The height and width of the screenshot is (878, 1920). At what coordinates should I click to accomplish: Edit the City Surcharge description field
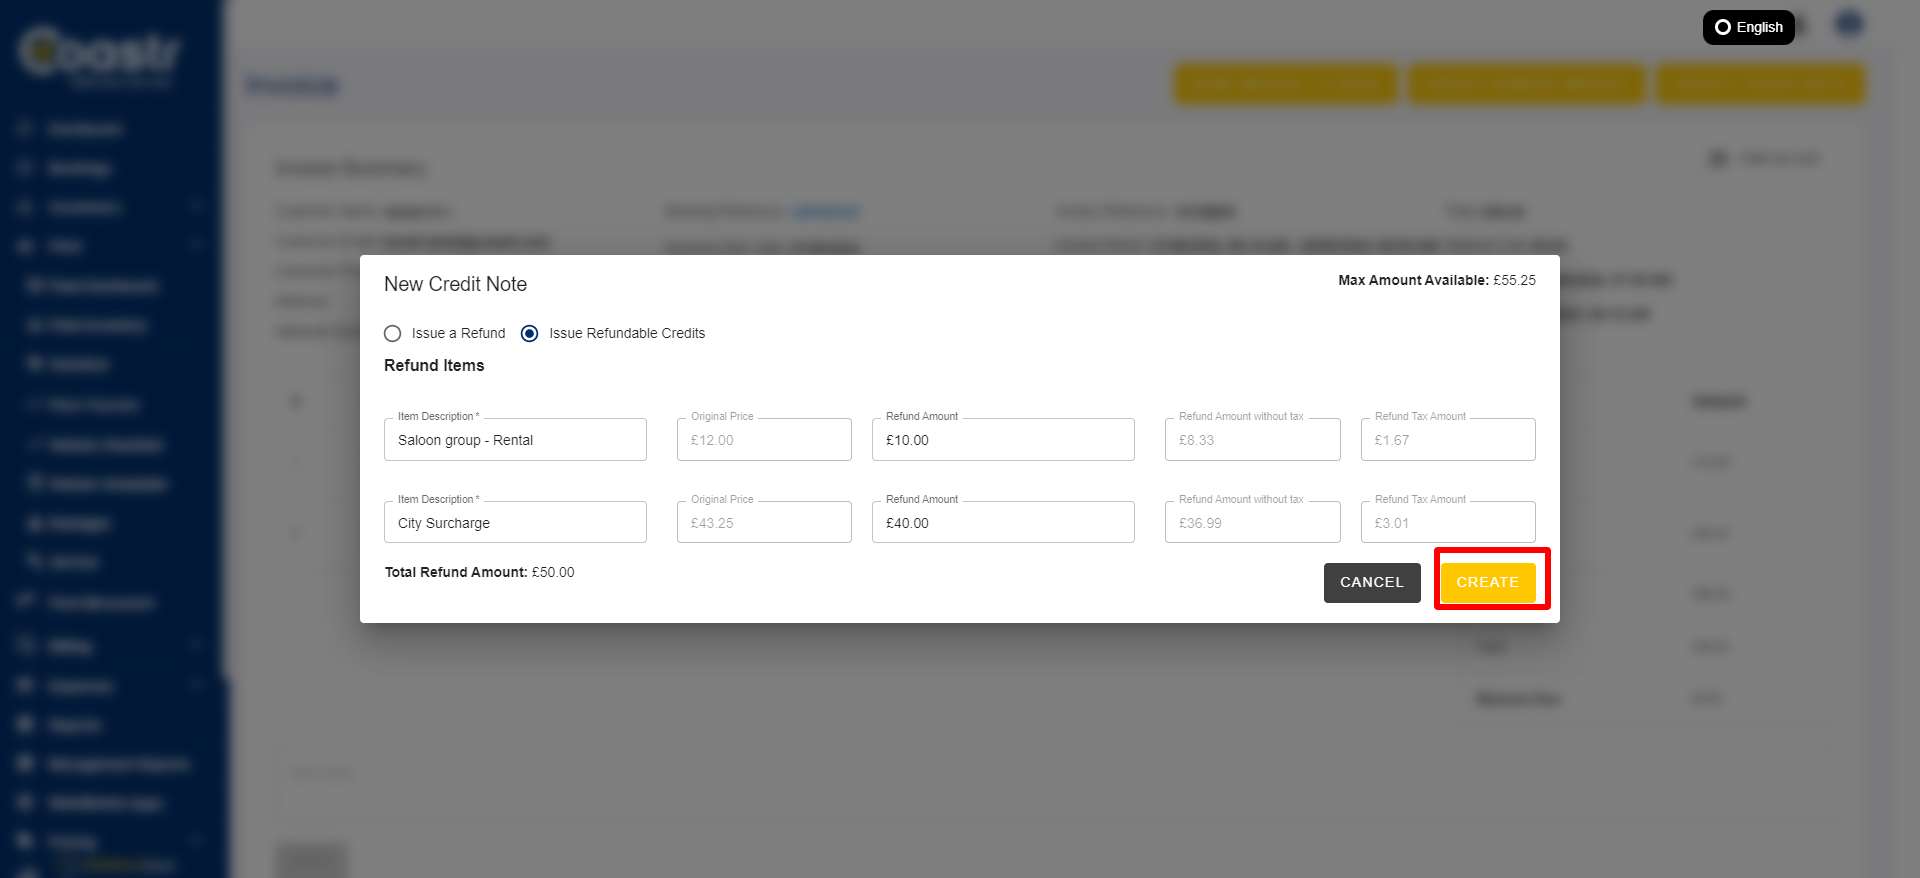(515, 523)
